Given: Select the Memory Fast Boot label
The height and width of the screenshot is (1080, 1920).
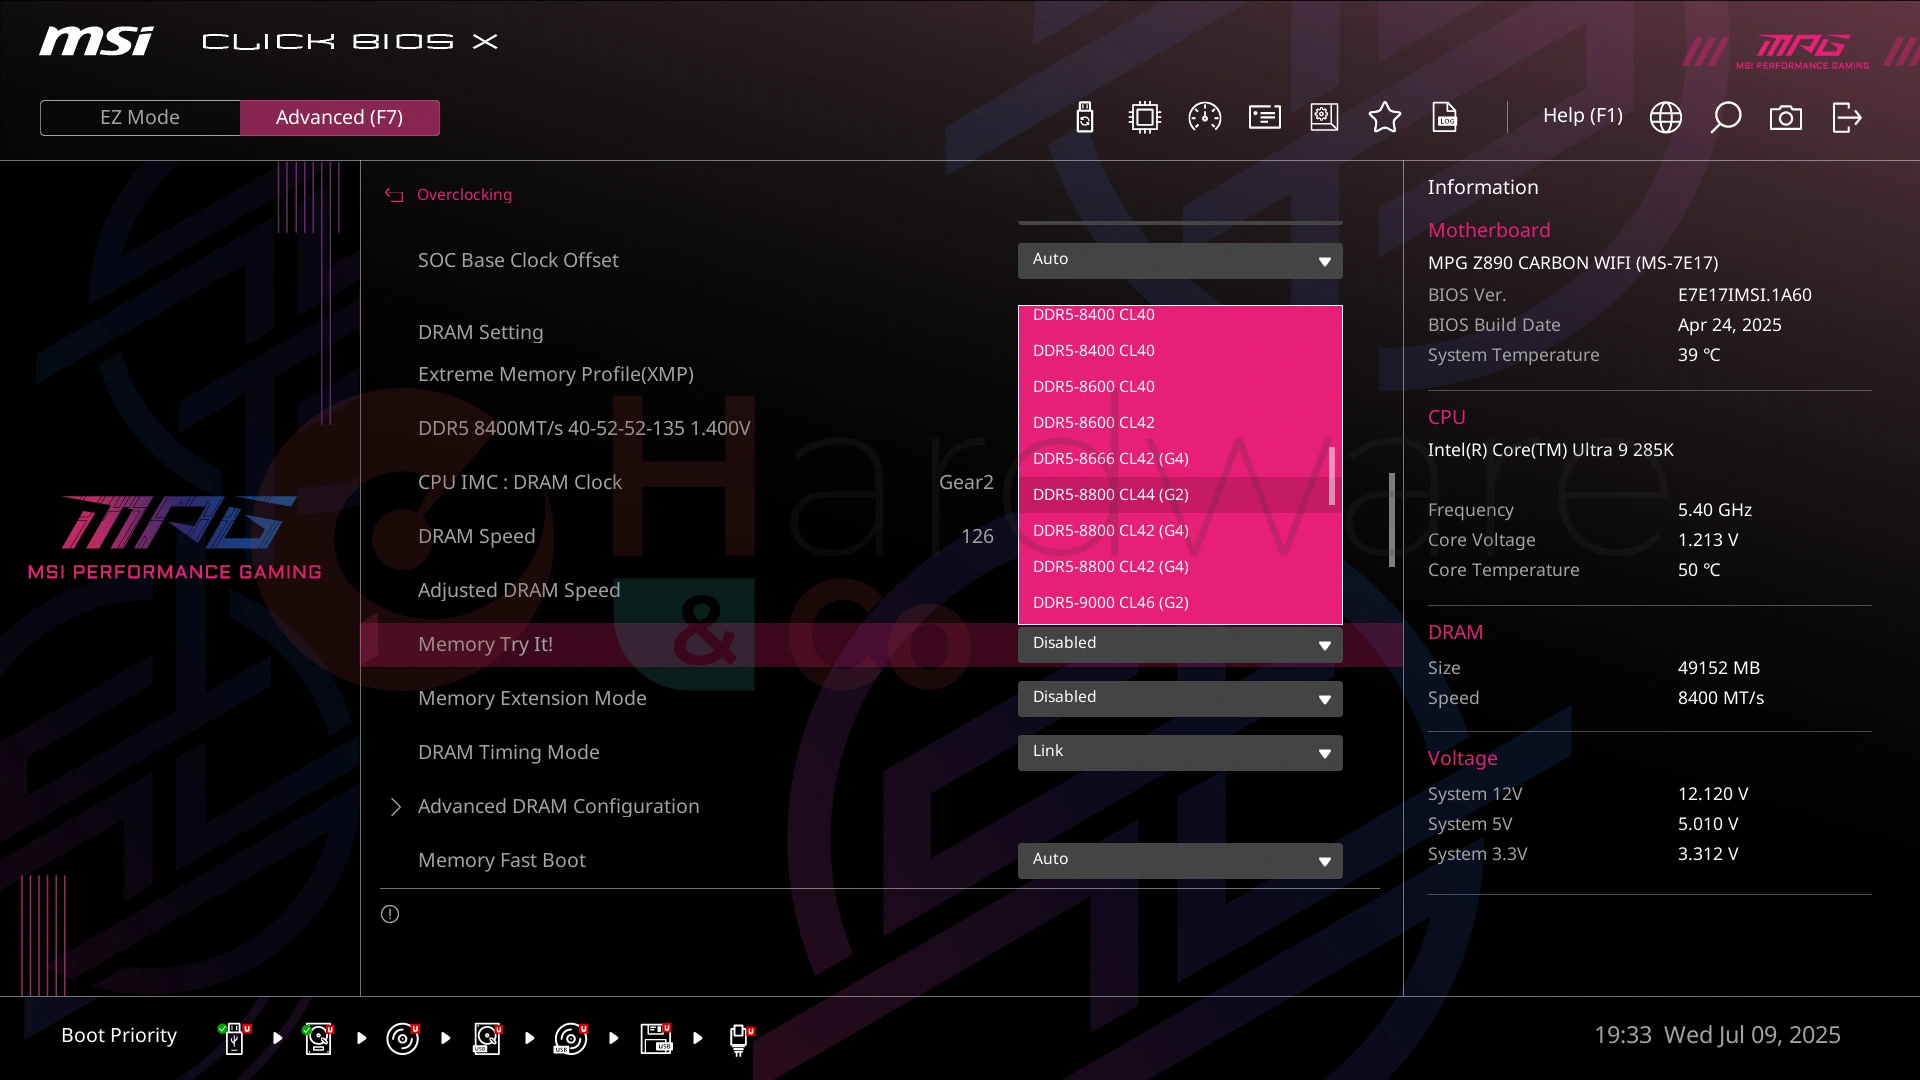Looking at the screenshot, I should tap(501, 861).
